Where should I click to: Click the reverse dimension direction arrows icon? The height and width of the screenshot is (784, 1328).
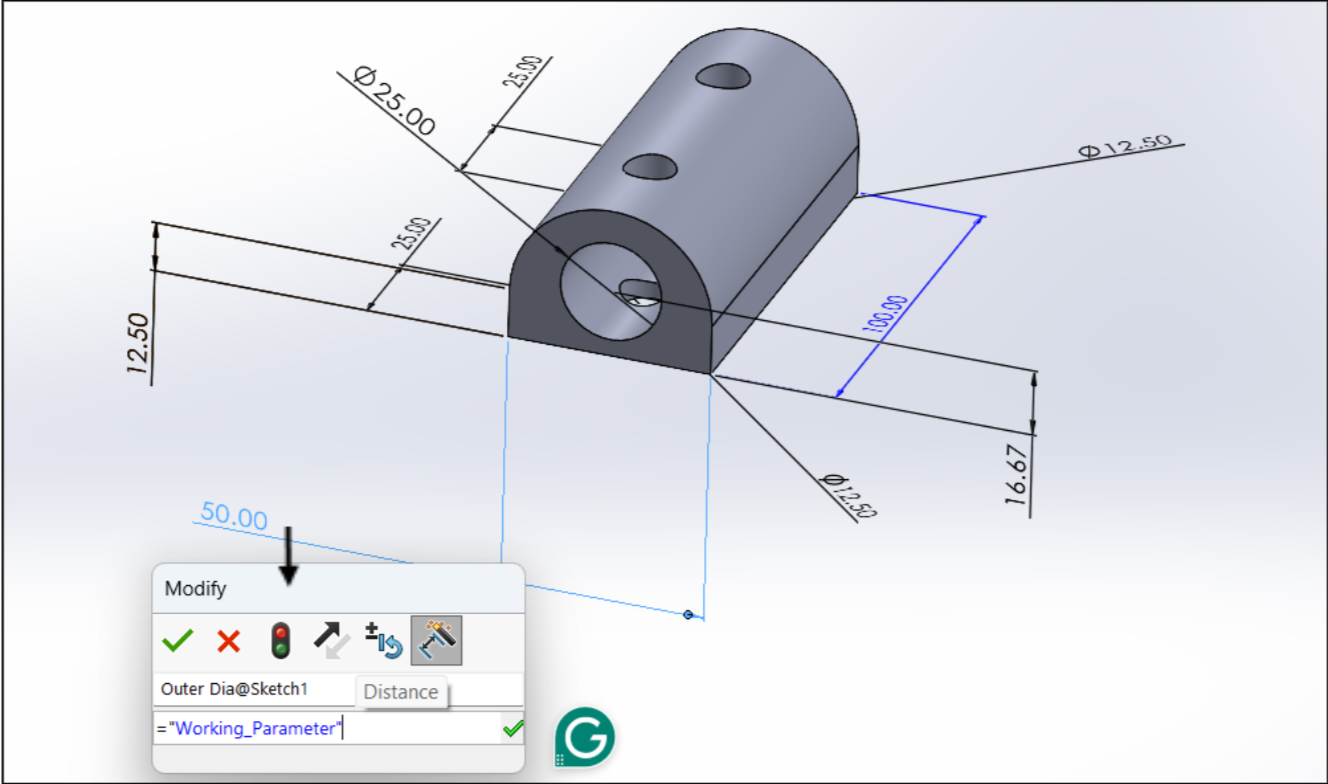click(332, 641)
